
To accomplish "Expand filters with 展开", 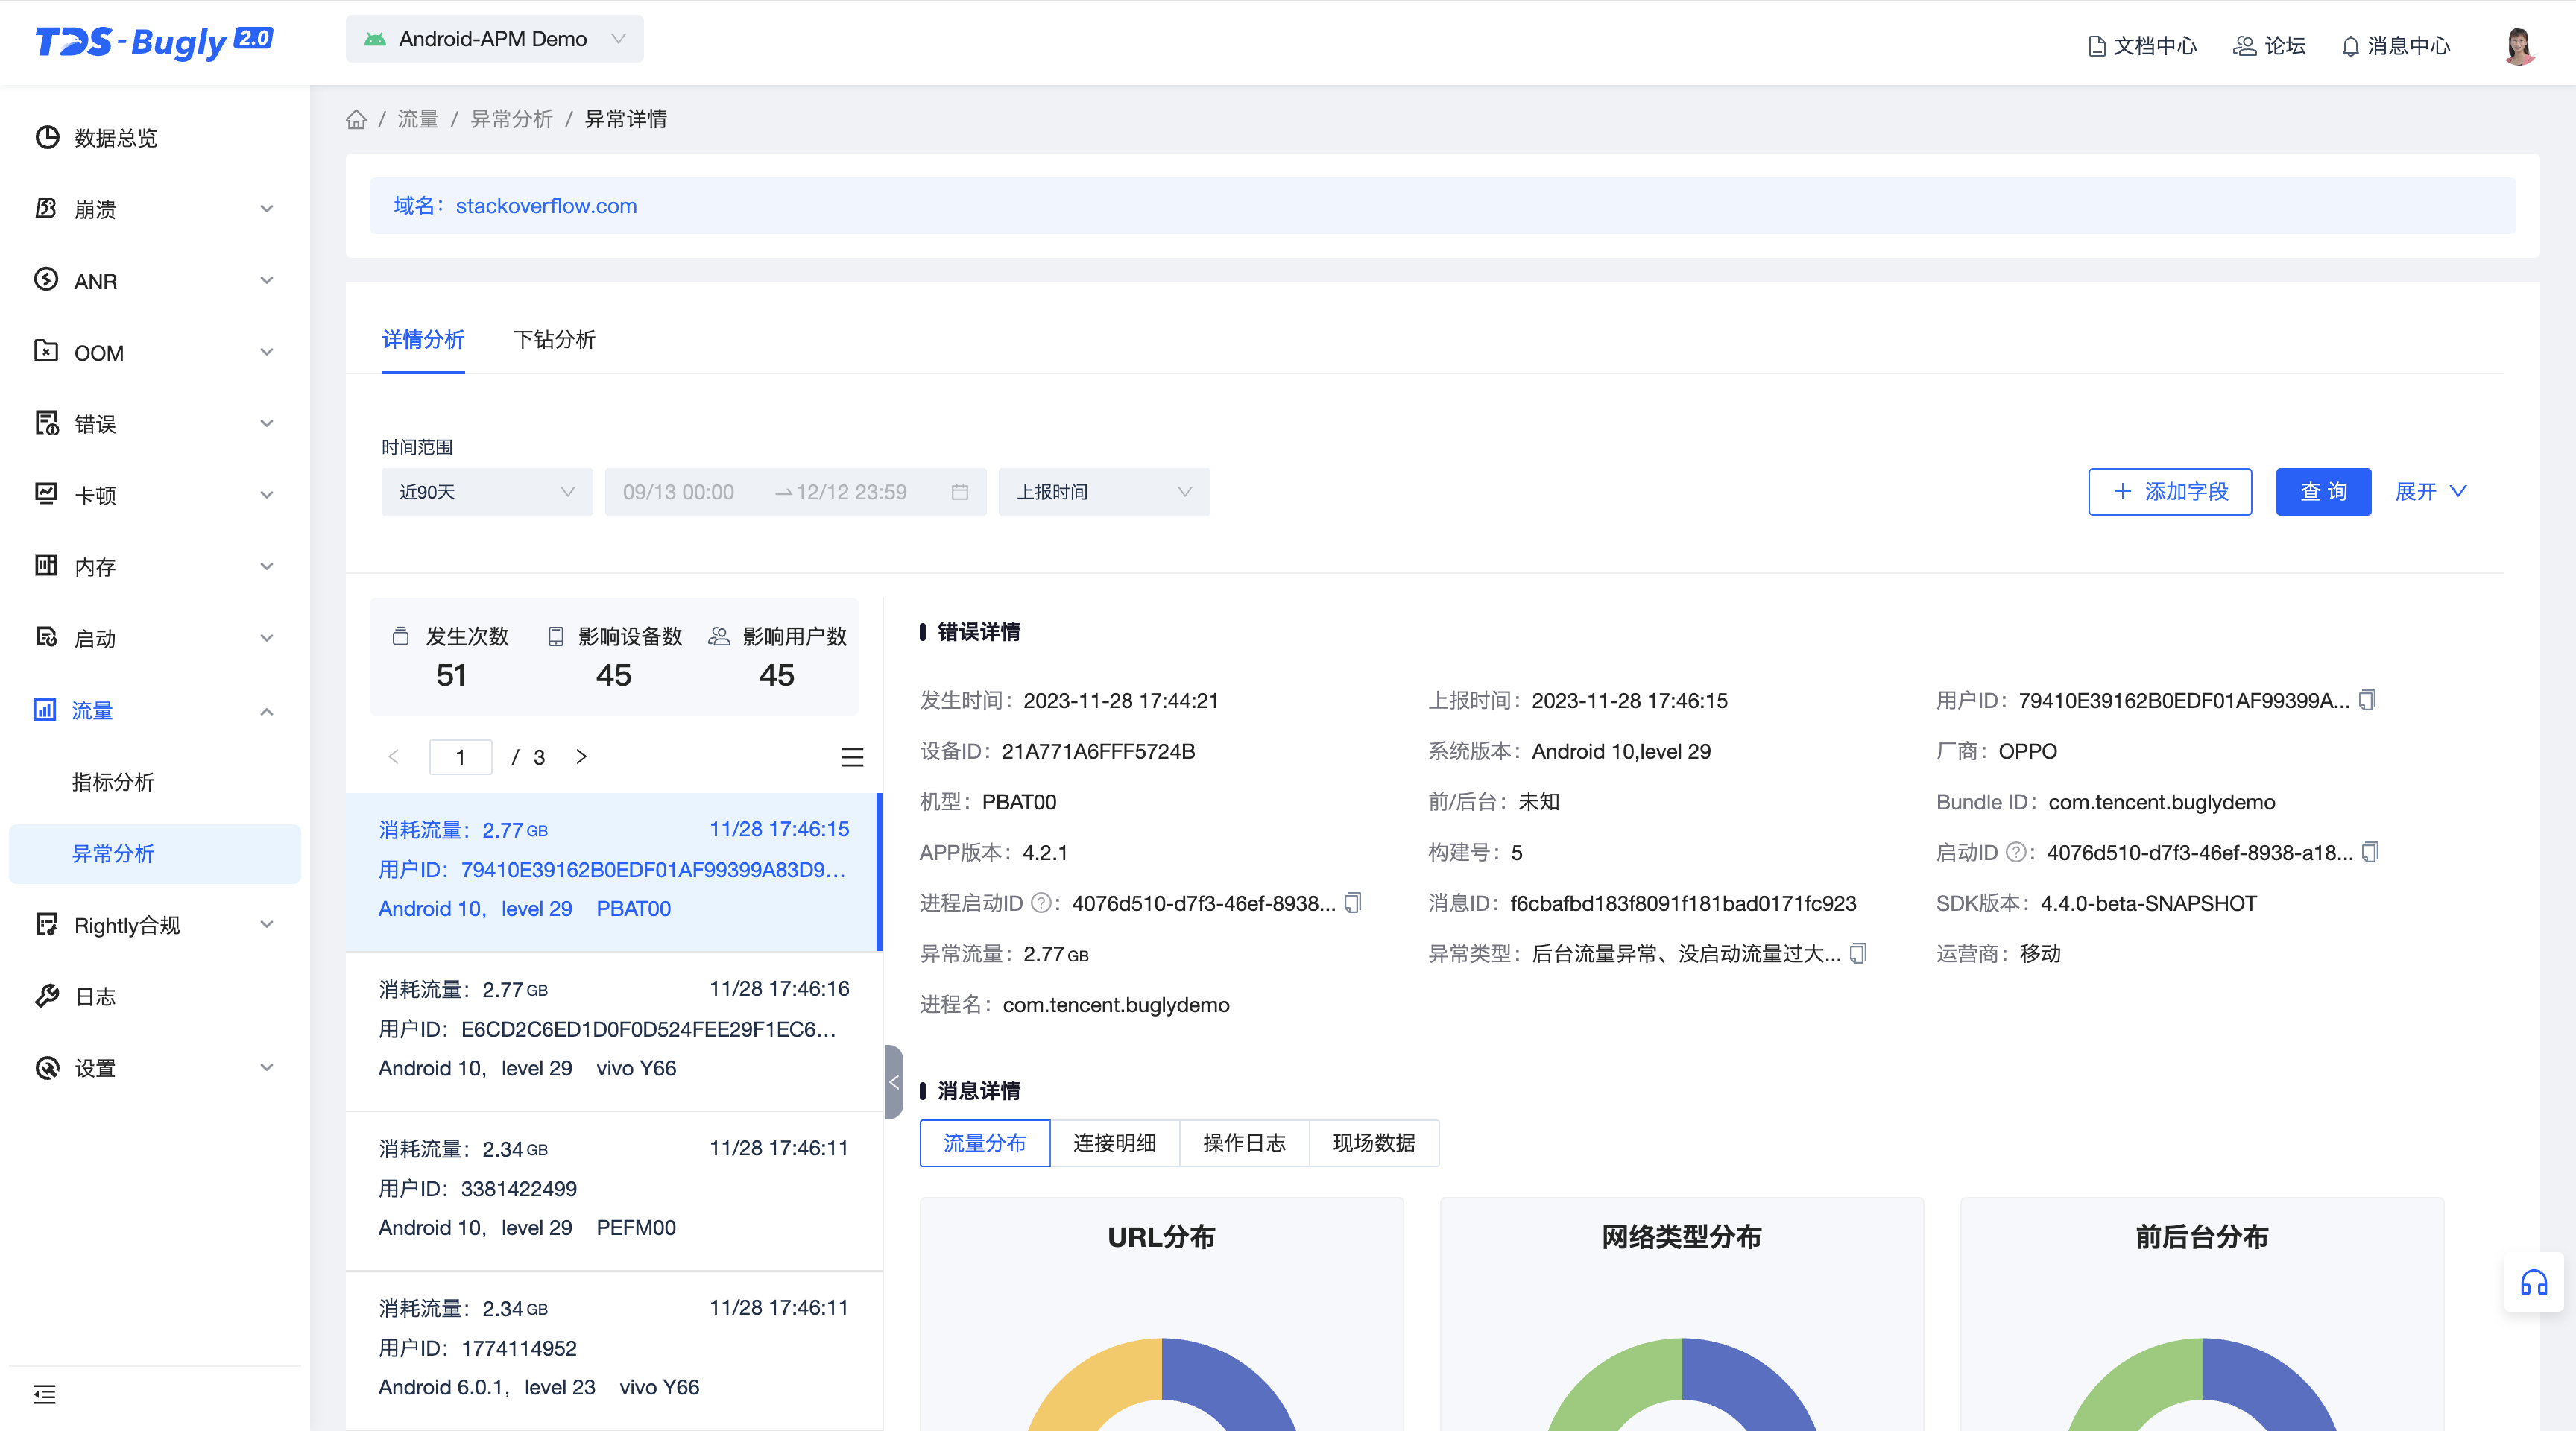I will [x=2431, y=492].
